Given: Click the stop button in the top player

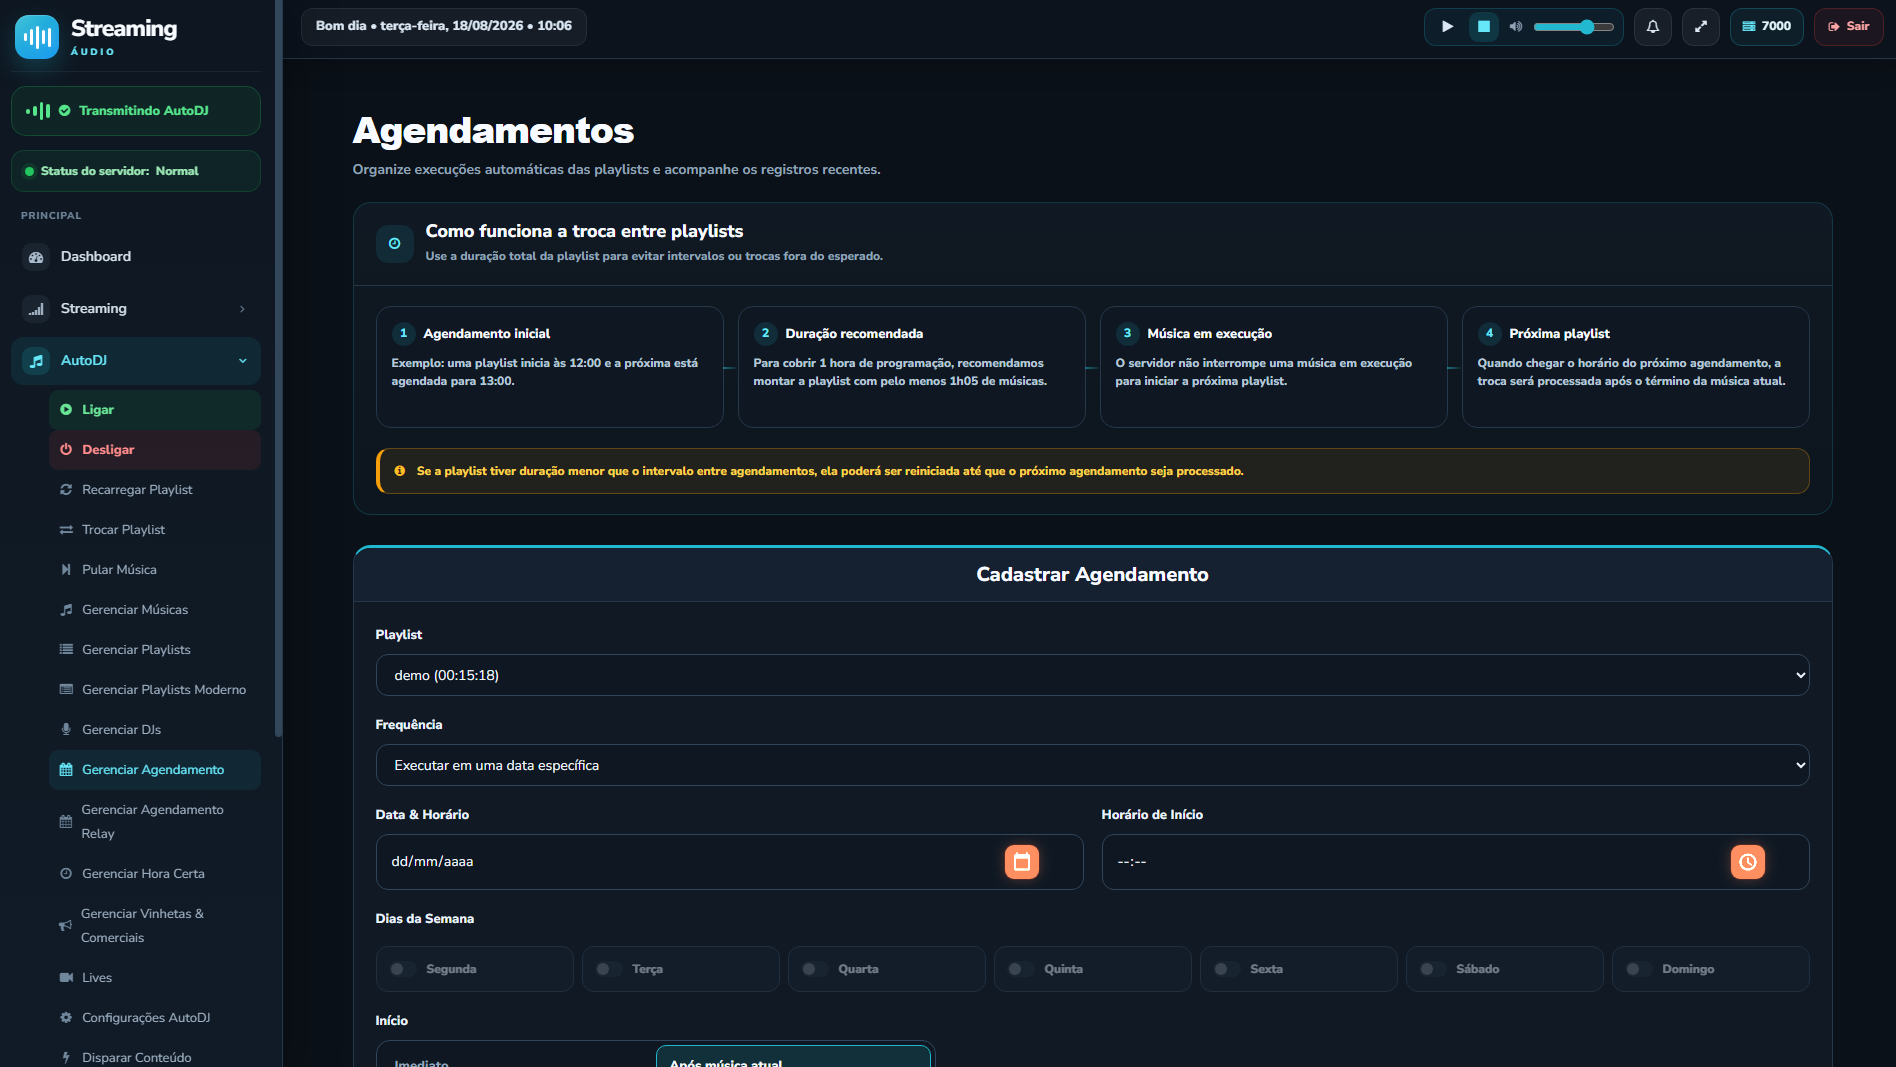Looking at the screenshot, I should [1484, 27].
